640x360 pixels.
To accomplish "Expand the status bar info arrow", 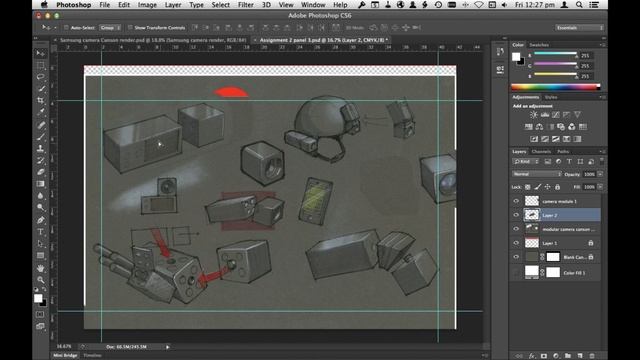I will [167, 347].
